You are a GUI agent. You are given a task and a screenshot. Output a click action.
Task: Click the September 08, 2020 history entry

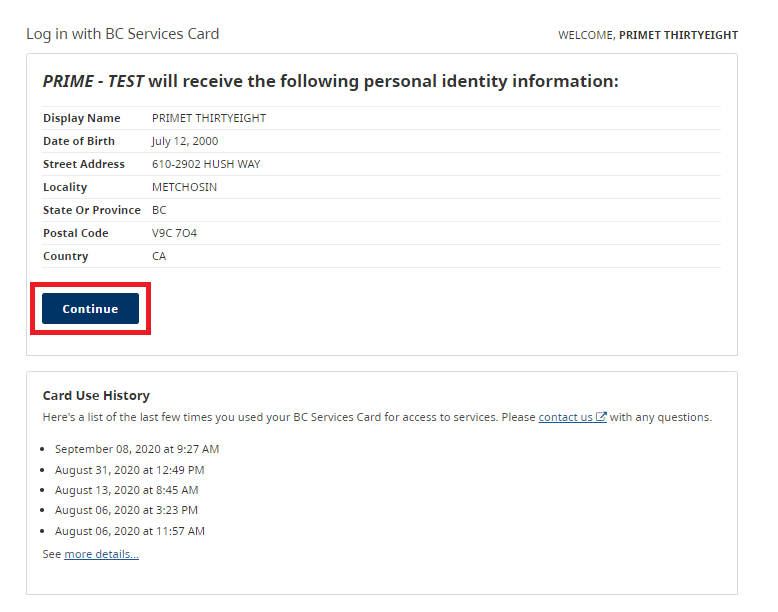click(x=137, y=449)
